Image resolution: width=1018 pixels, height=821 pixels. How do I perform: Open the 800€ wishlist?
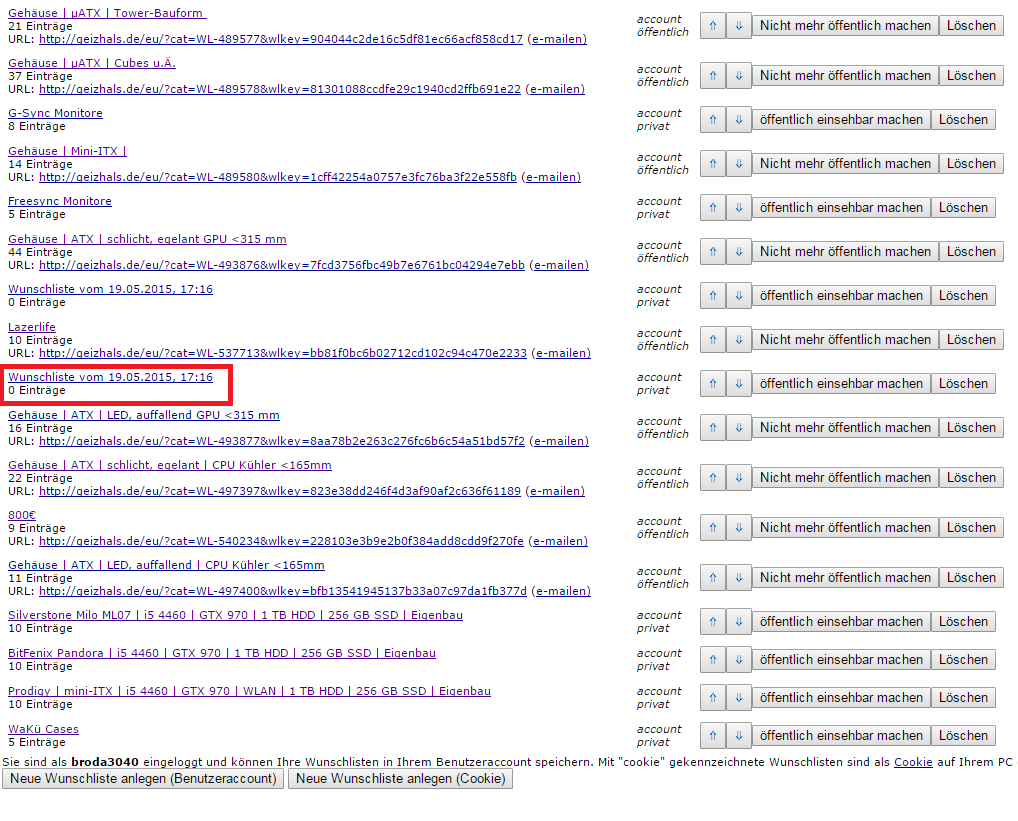click(x=21, y=515)
